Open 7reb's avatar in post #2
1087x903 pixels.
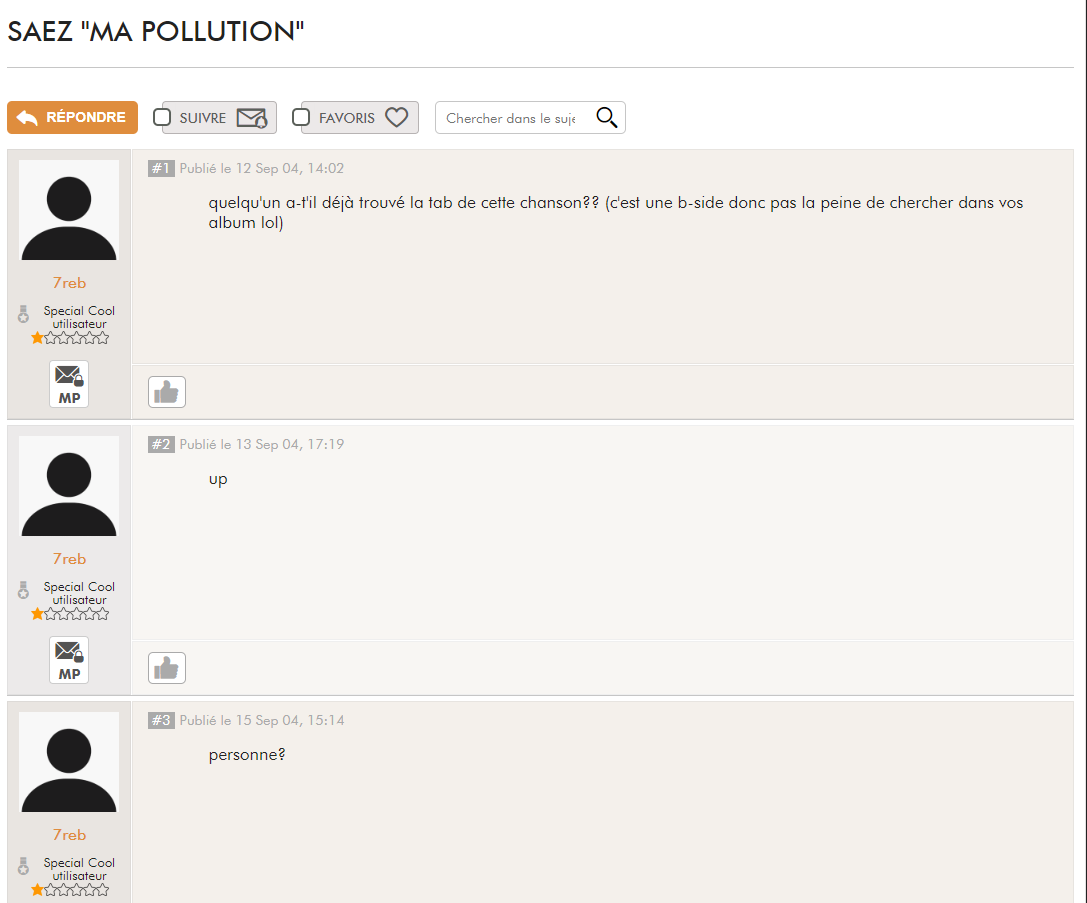click(69, 486)
